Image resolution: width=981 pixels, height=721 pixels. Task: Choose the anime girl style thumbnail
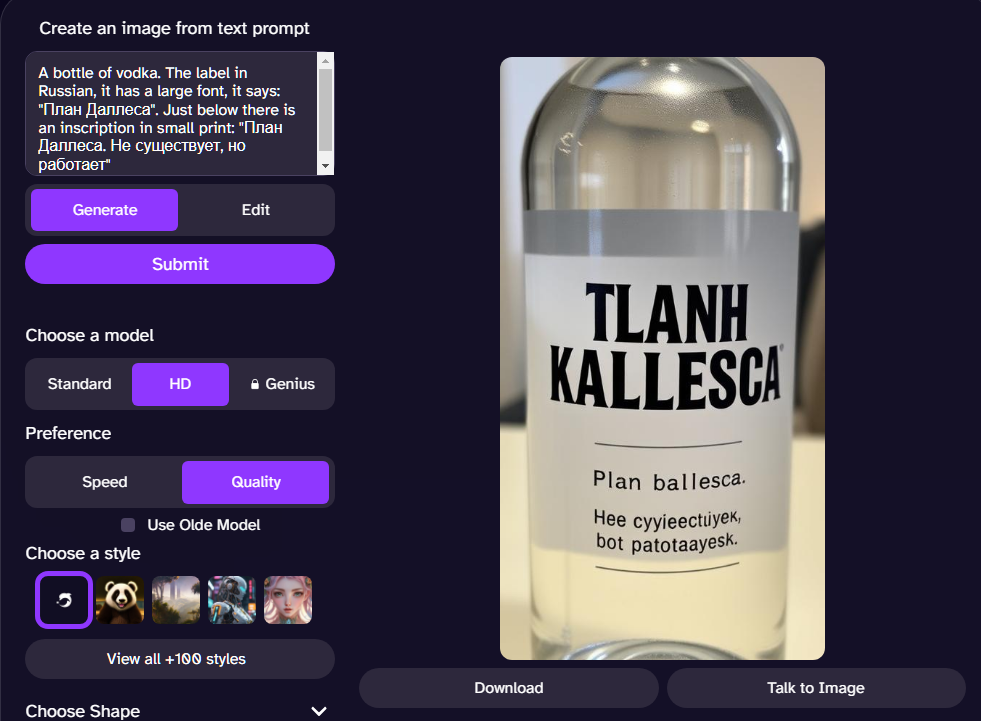tap(288, 600)
